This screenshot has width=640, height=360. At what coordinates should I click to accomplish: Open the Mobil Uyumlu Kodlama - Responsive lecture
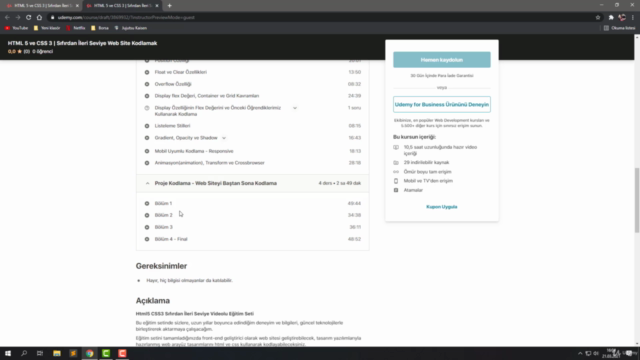coord(194,151)
